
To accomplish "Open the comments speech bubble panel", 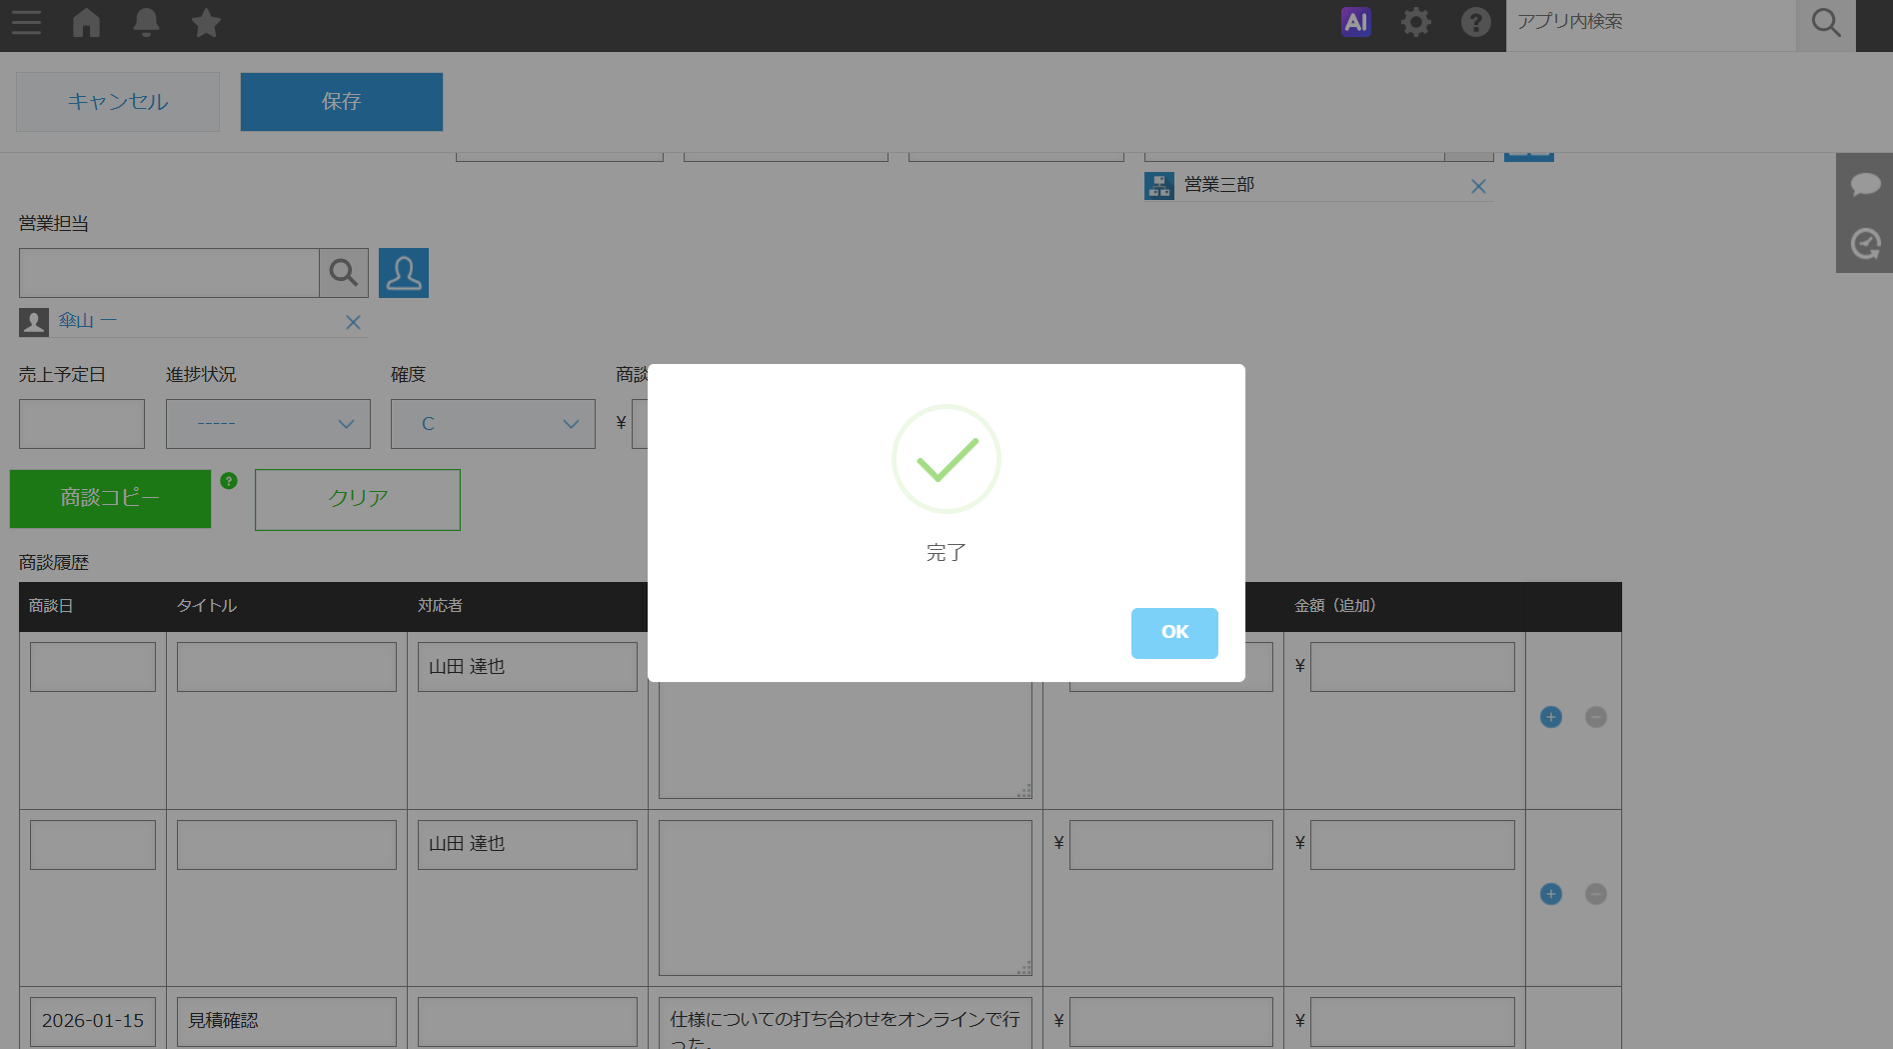I will pos(1865,184).
